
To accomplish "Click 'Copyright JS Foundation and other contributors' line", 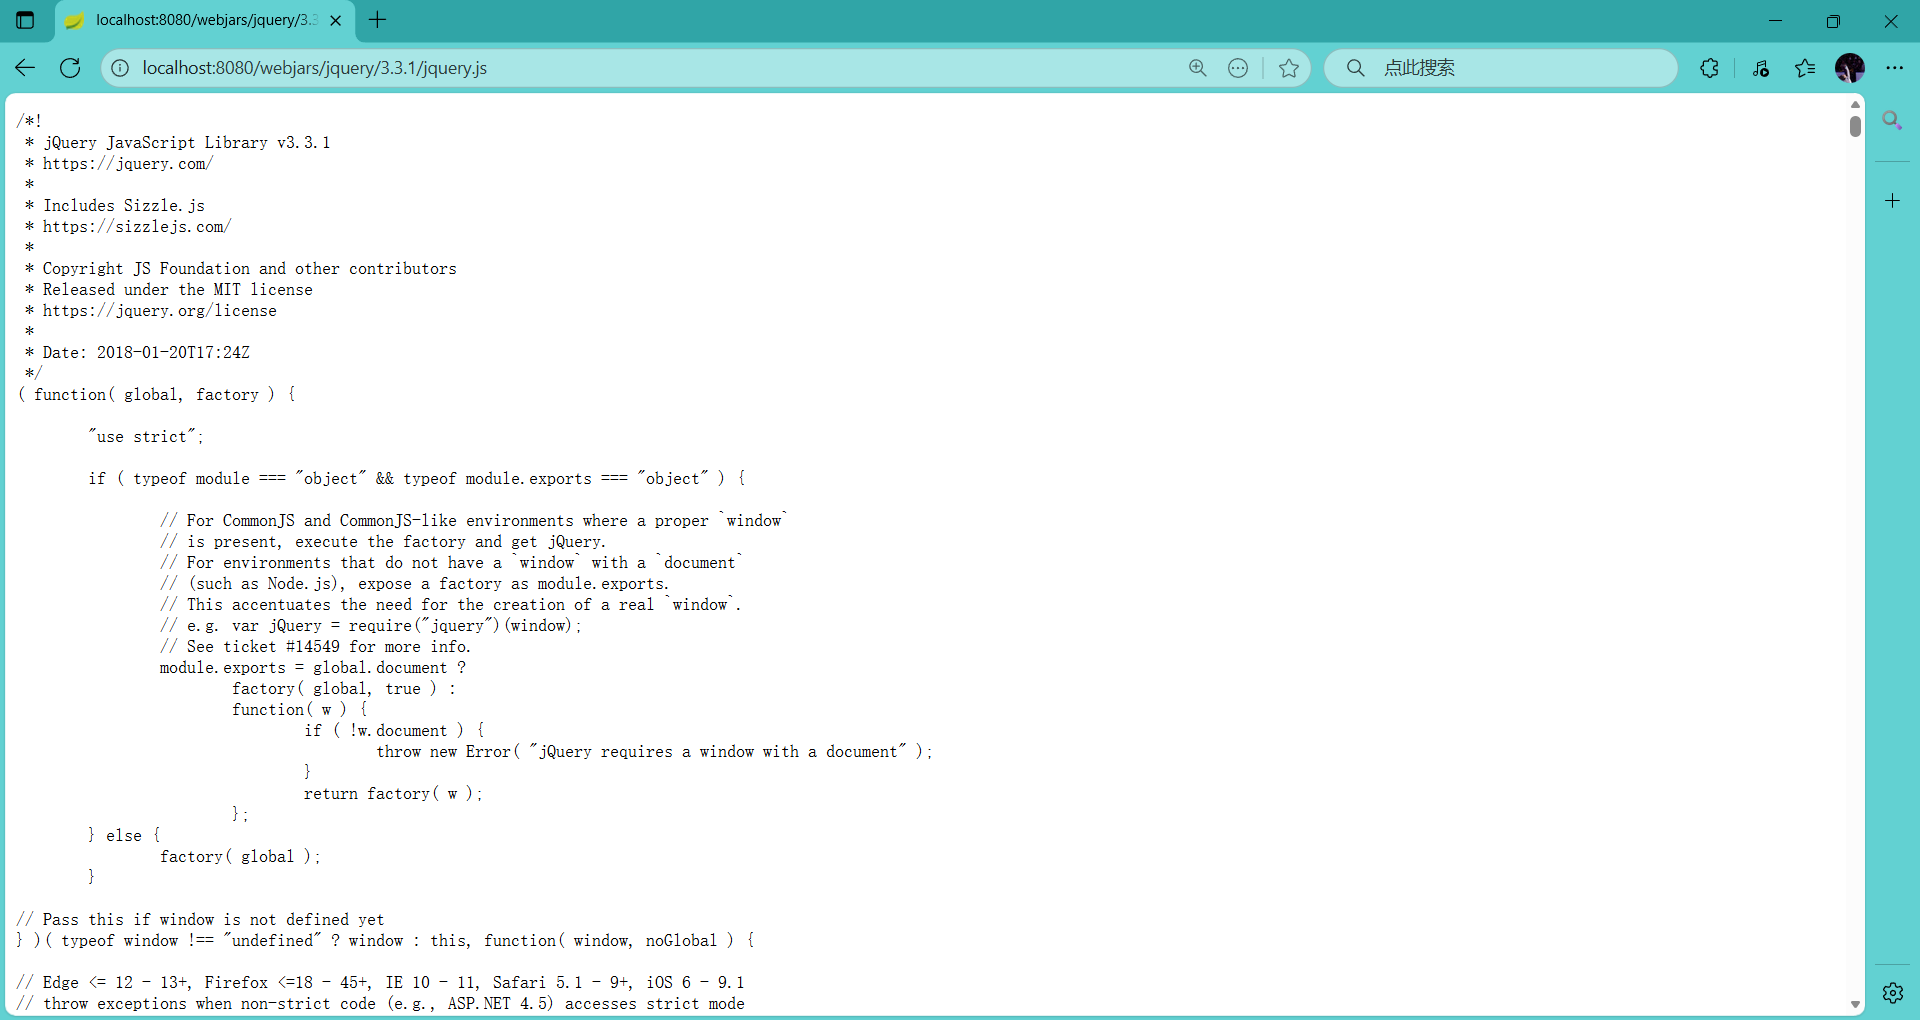I will [x=250, y=268].
